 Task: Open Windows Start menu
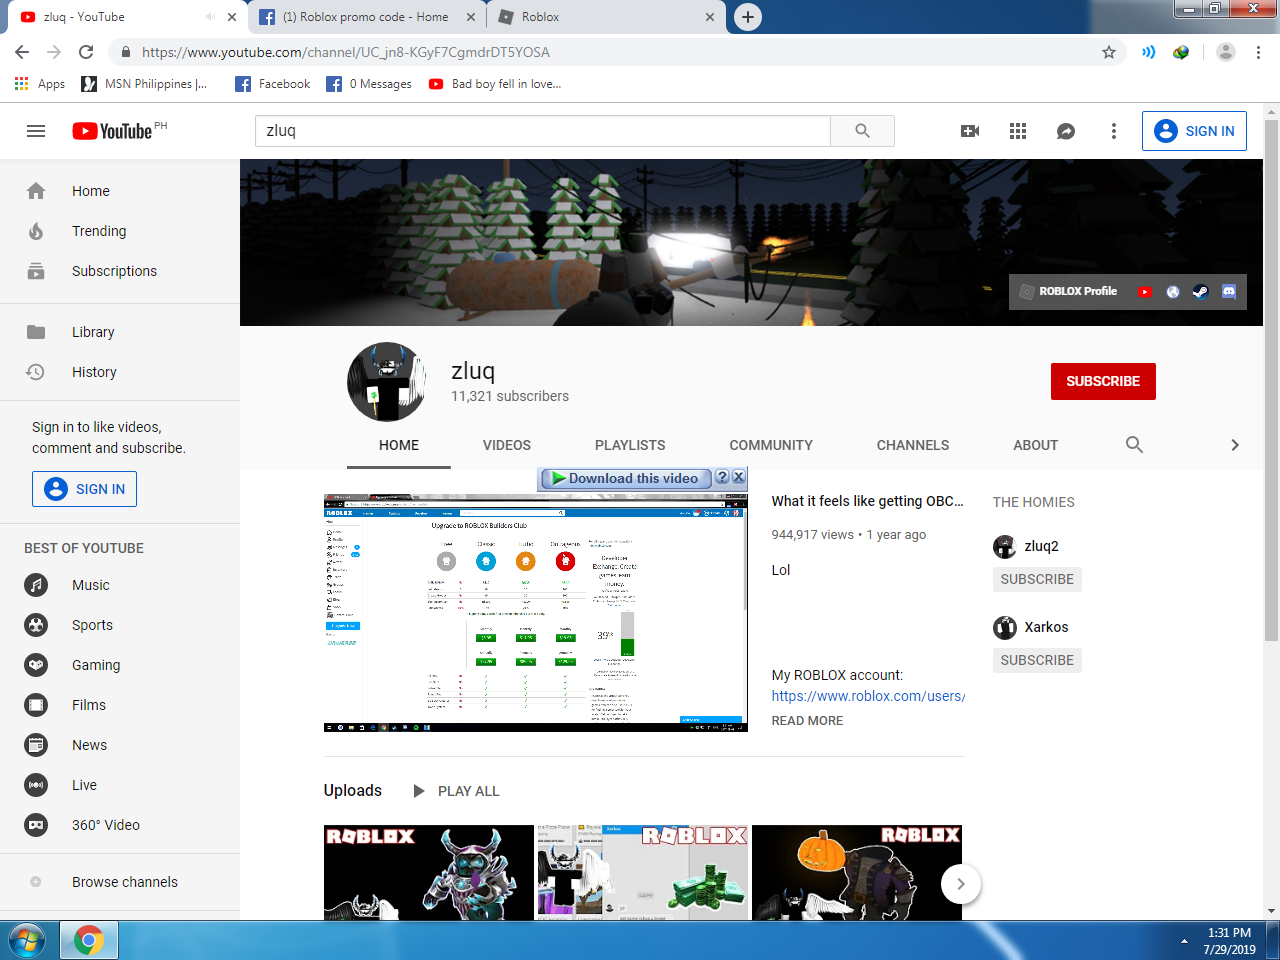[26, 941]
